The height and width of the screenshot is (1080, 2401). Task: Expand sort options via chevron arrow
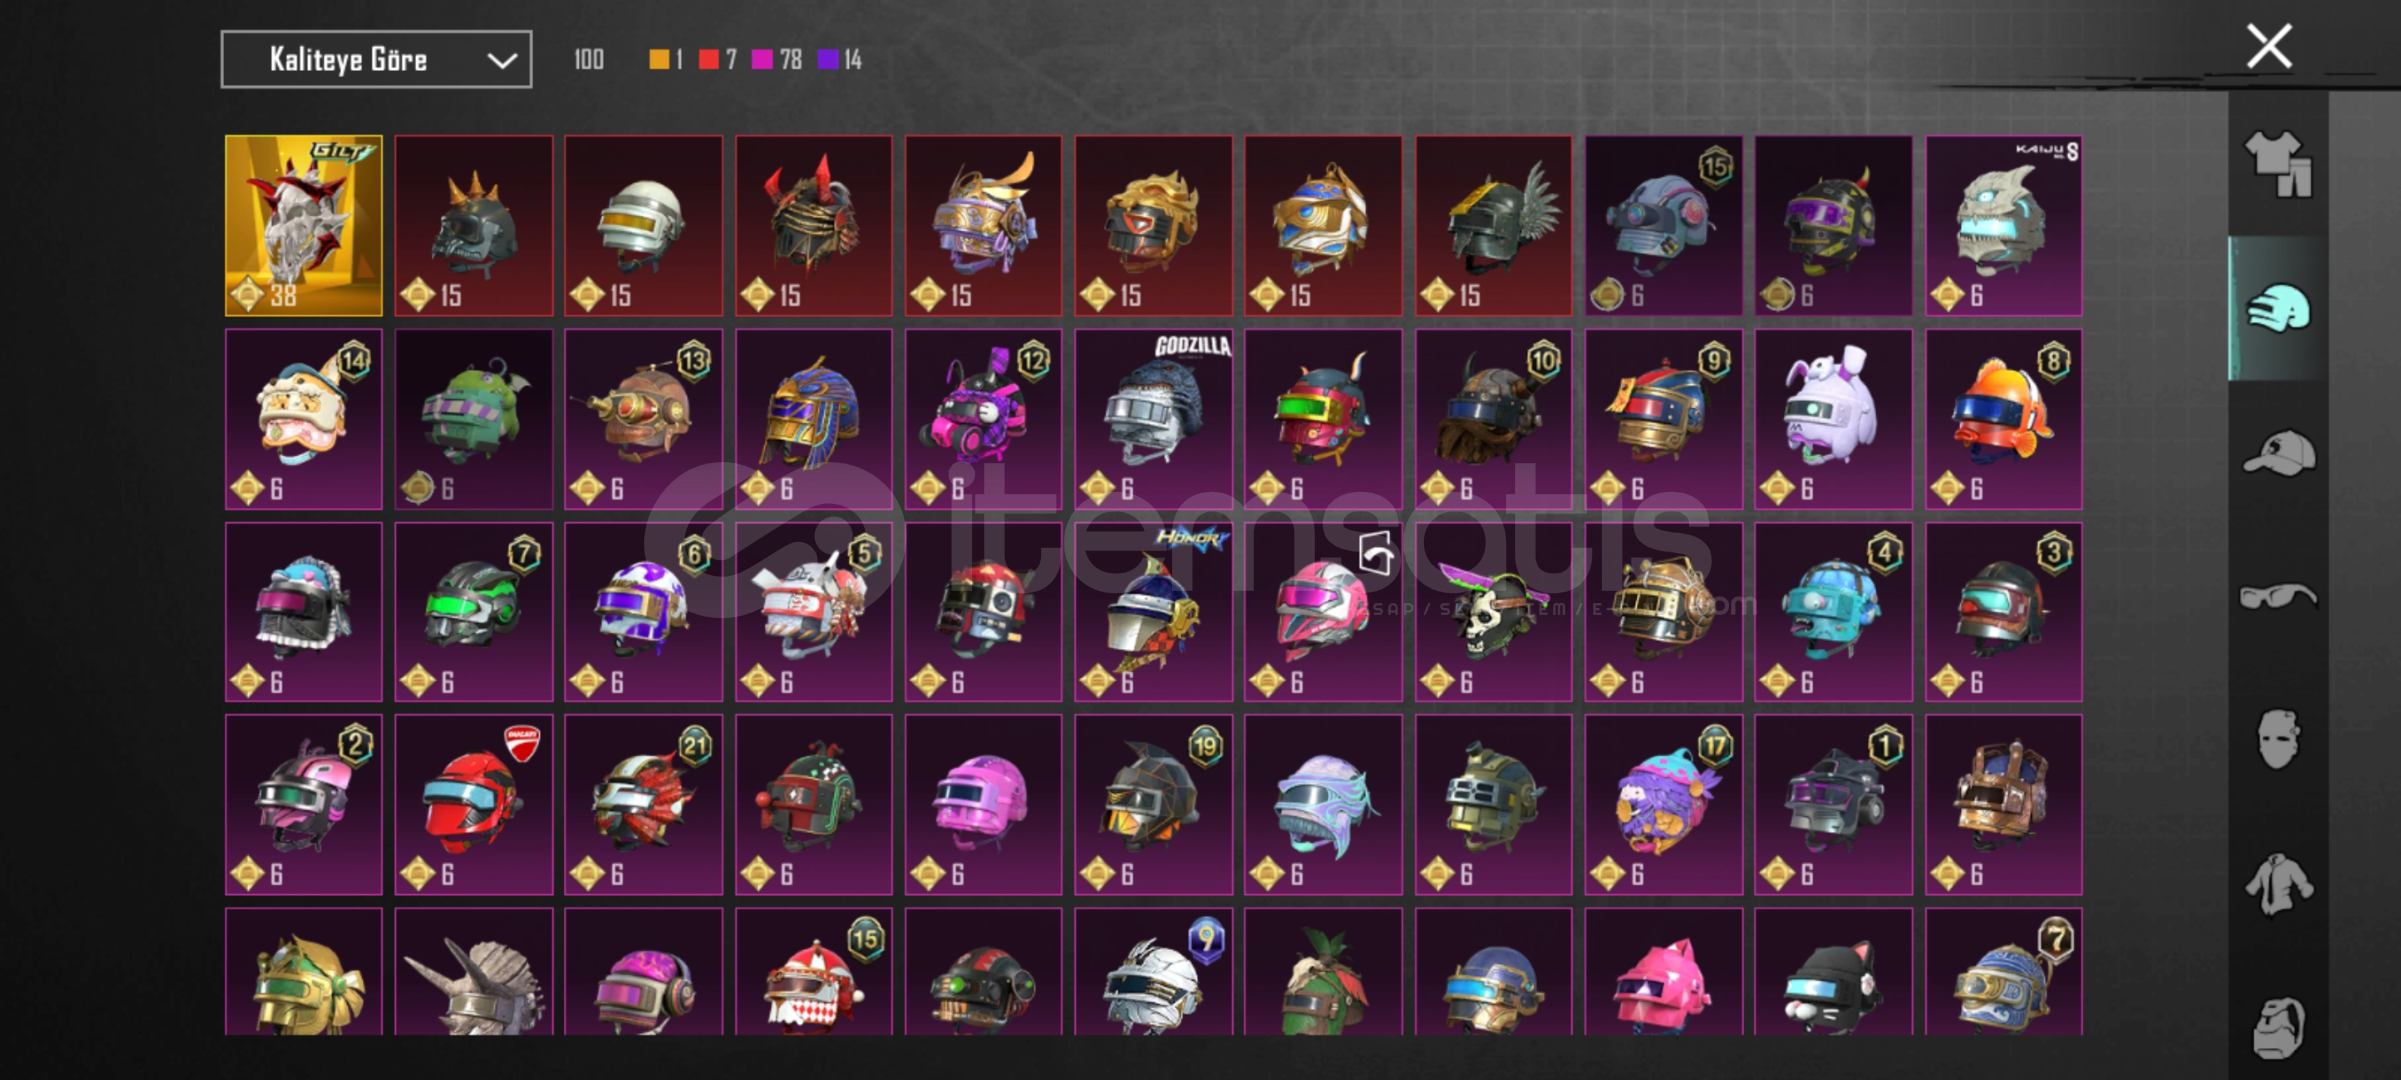(x=502, y=61)
